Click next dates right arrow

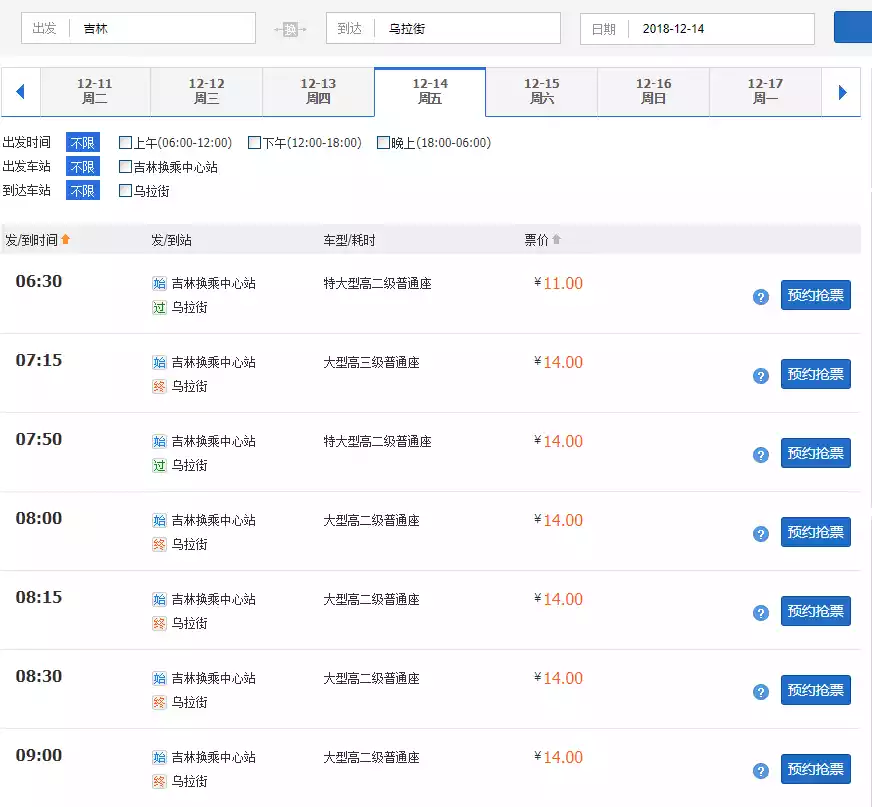pos(842,92)
